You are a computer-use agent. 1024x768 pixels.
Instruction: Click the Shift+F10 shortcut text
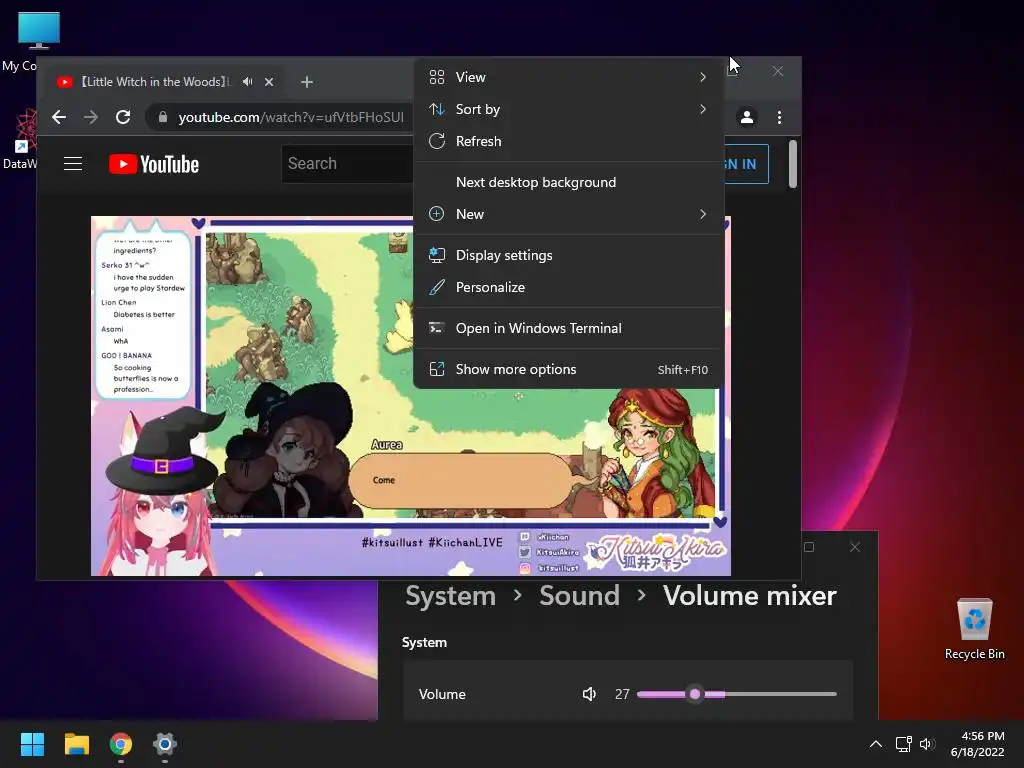tap(682, 370)
